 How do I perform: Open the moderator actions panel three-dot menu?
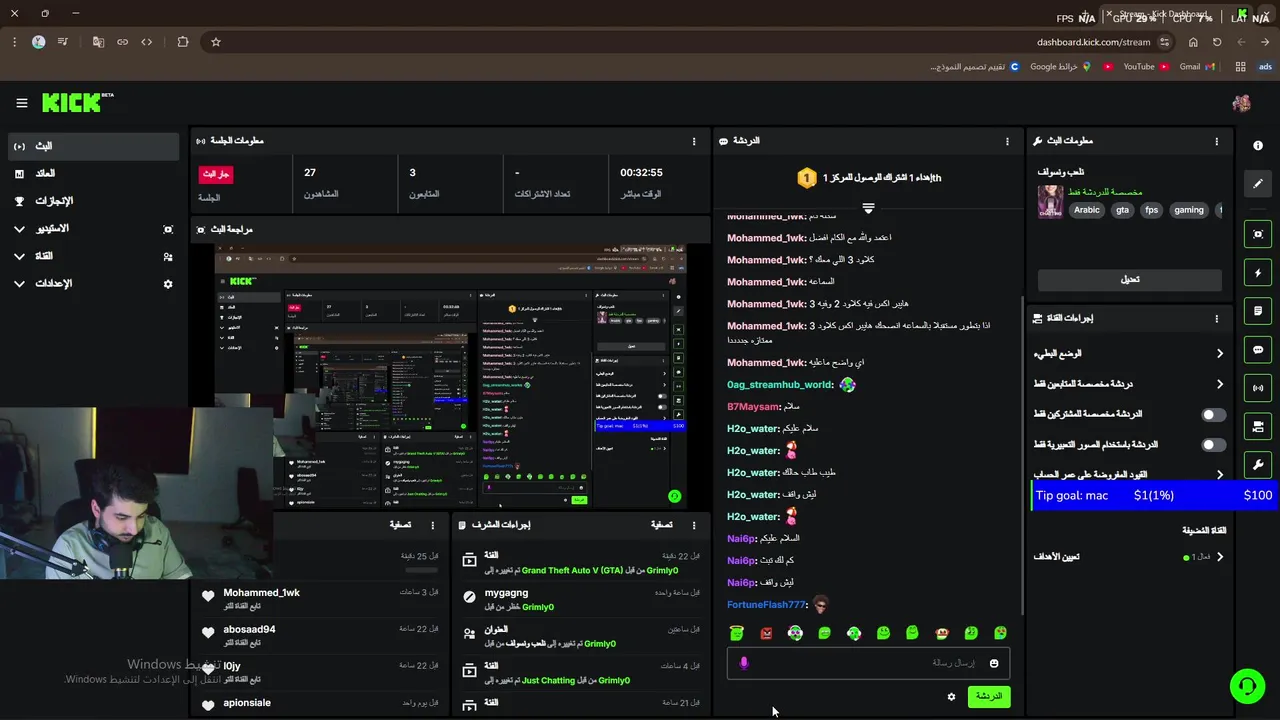tap(694, 524)
